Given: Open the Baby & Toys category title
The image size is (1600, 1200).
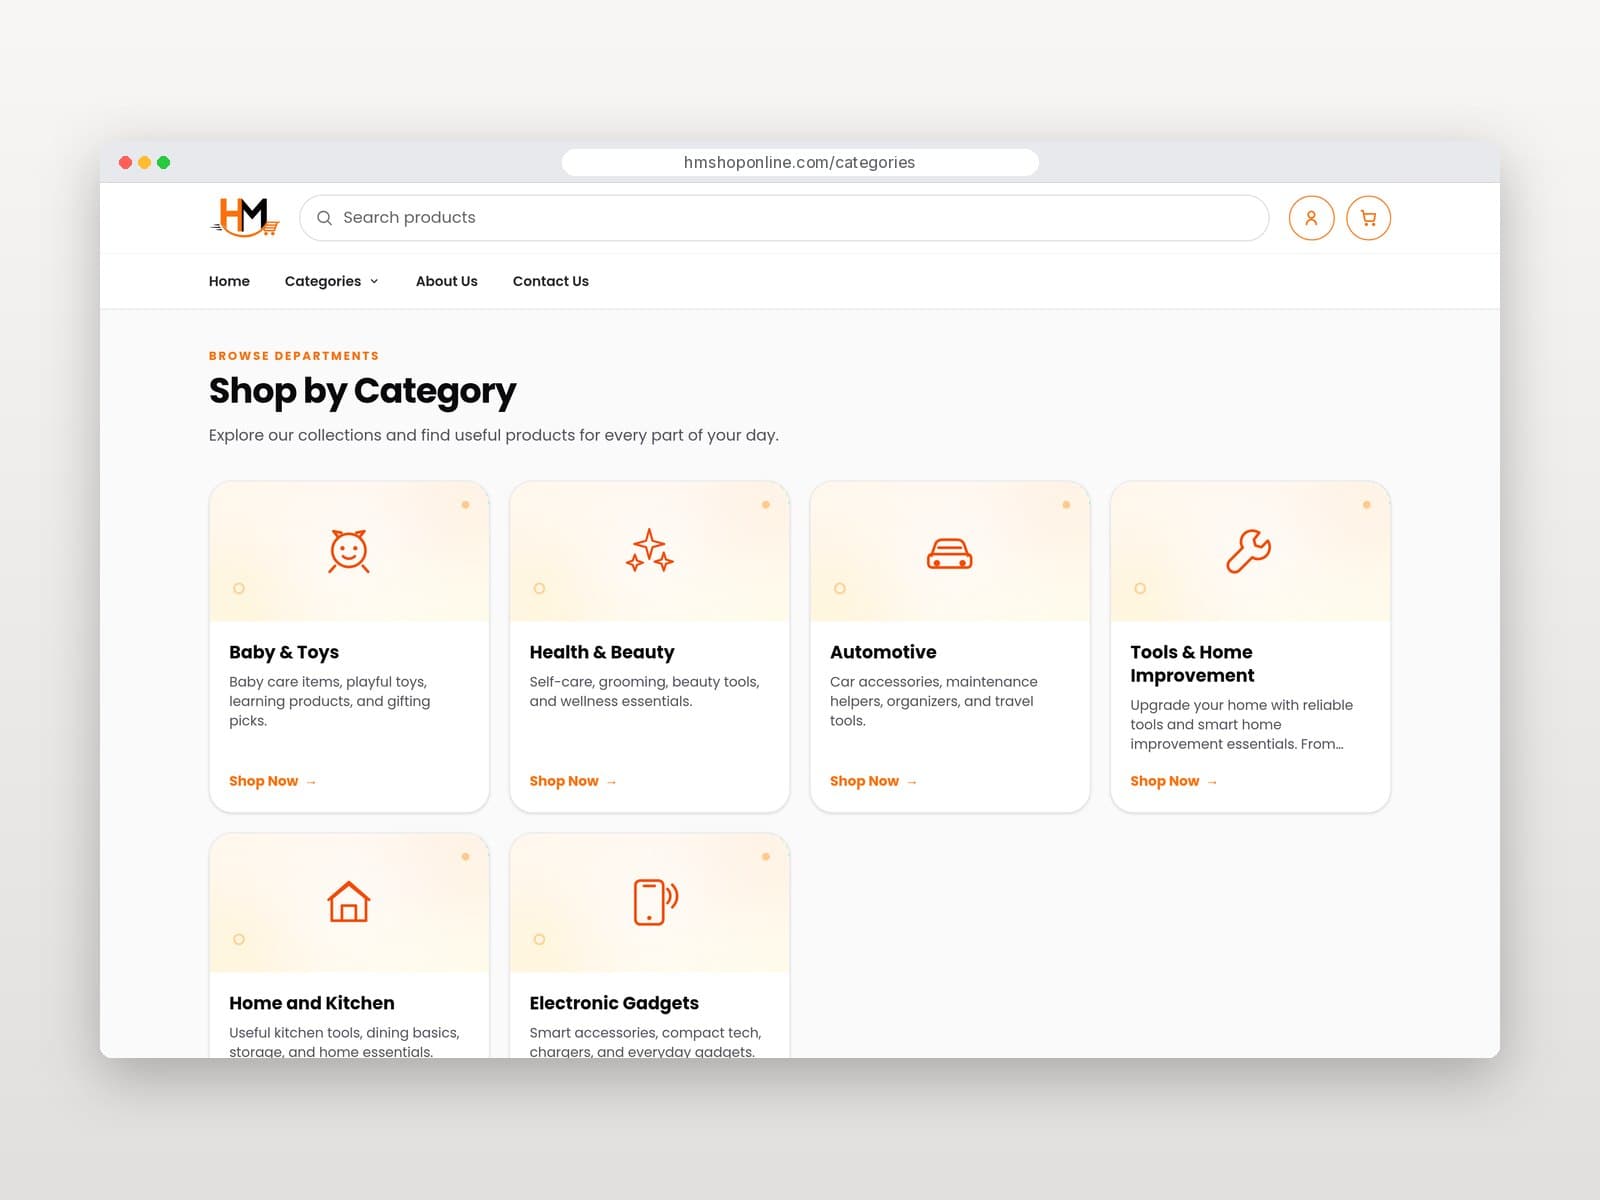Looking at the screenshot, I should click(284, 652).
